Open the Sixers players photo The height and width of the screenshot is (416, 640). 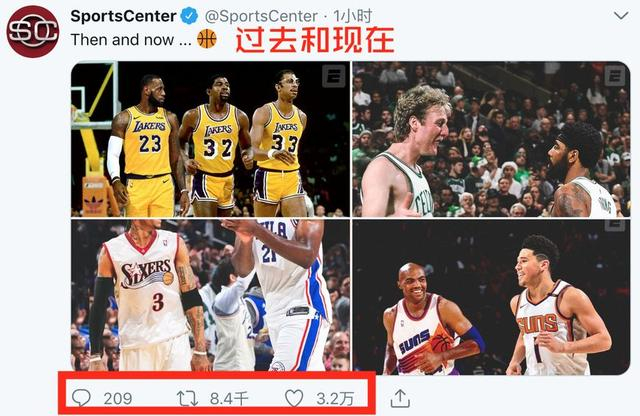(211, 295)
